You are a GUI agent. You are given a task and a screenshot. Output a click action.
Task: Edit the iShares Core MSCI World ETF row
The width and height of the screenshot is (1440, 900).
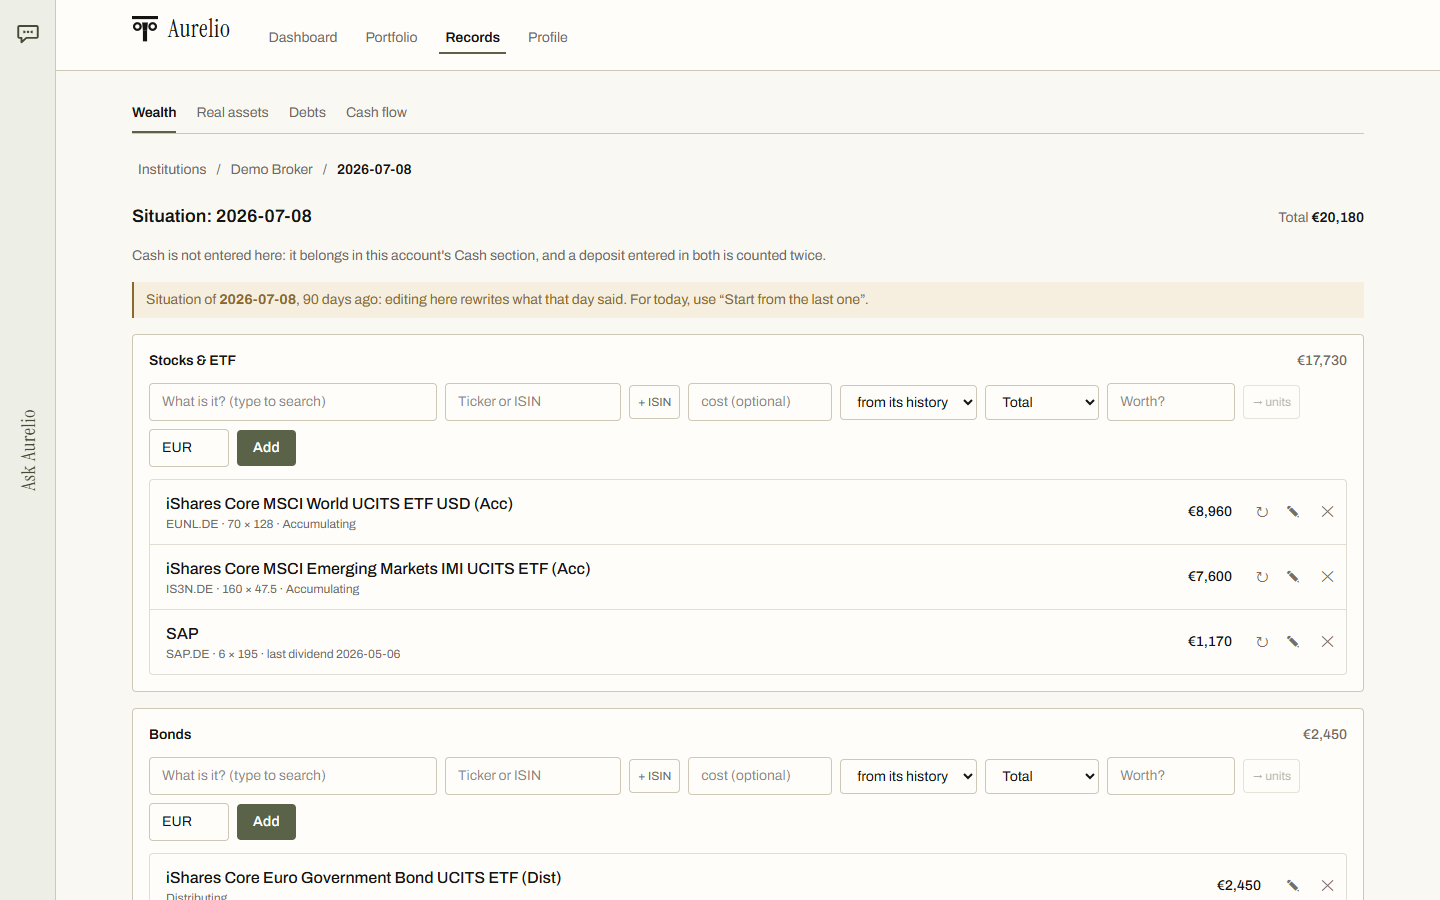coord(1293,512)
